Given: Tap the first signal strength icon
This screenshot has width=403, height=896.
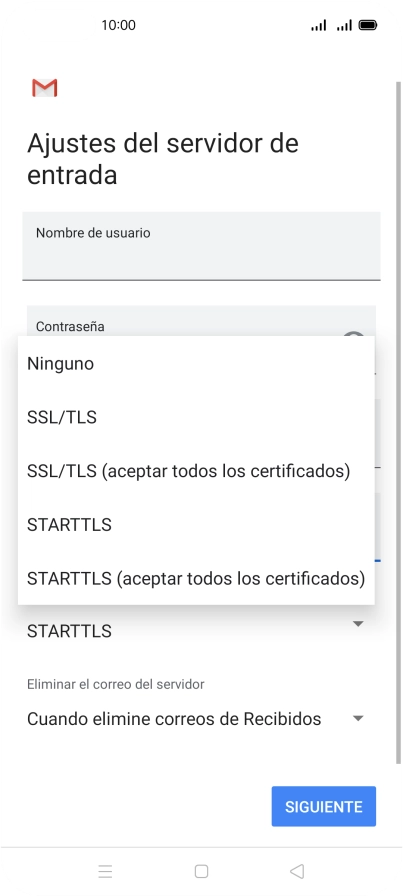Looking at the screenshot, I should (x=318, y=25).
